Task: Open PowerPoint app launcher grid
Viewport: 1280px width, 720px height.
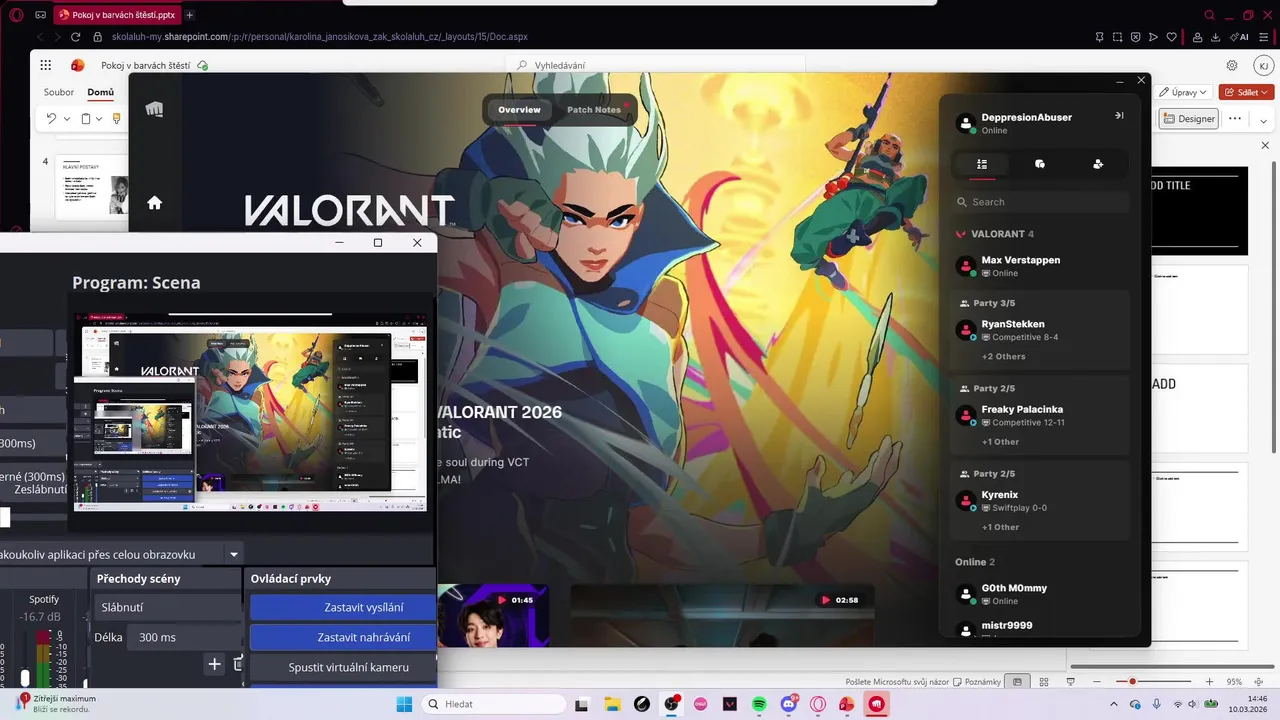Action: click(x=46, y=65)
